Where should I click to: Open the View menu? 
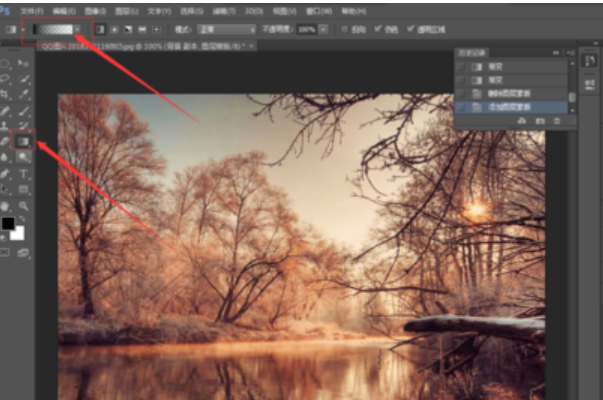pyautogui.click(x=285, y=11)
